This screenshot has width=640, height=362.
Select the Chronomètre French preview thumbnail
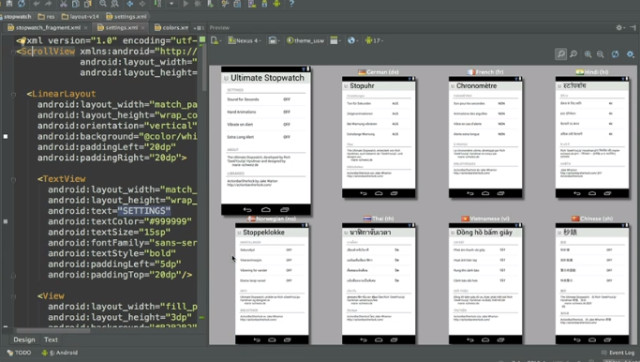pos(485,137)
